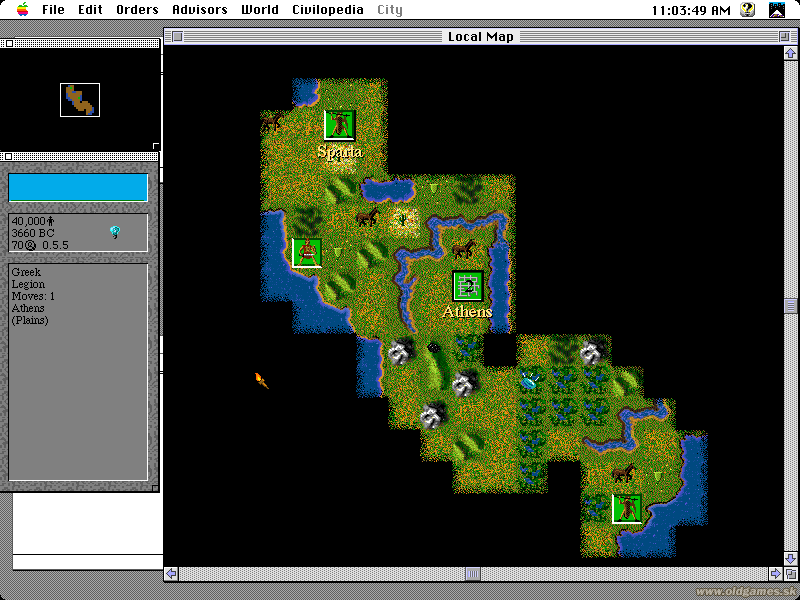Image resolution: width=800 pixels, height=600 pixels.
Task: Select the Sparta city unit
Action: coord(340,126)
